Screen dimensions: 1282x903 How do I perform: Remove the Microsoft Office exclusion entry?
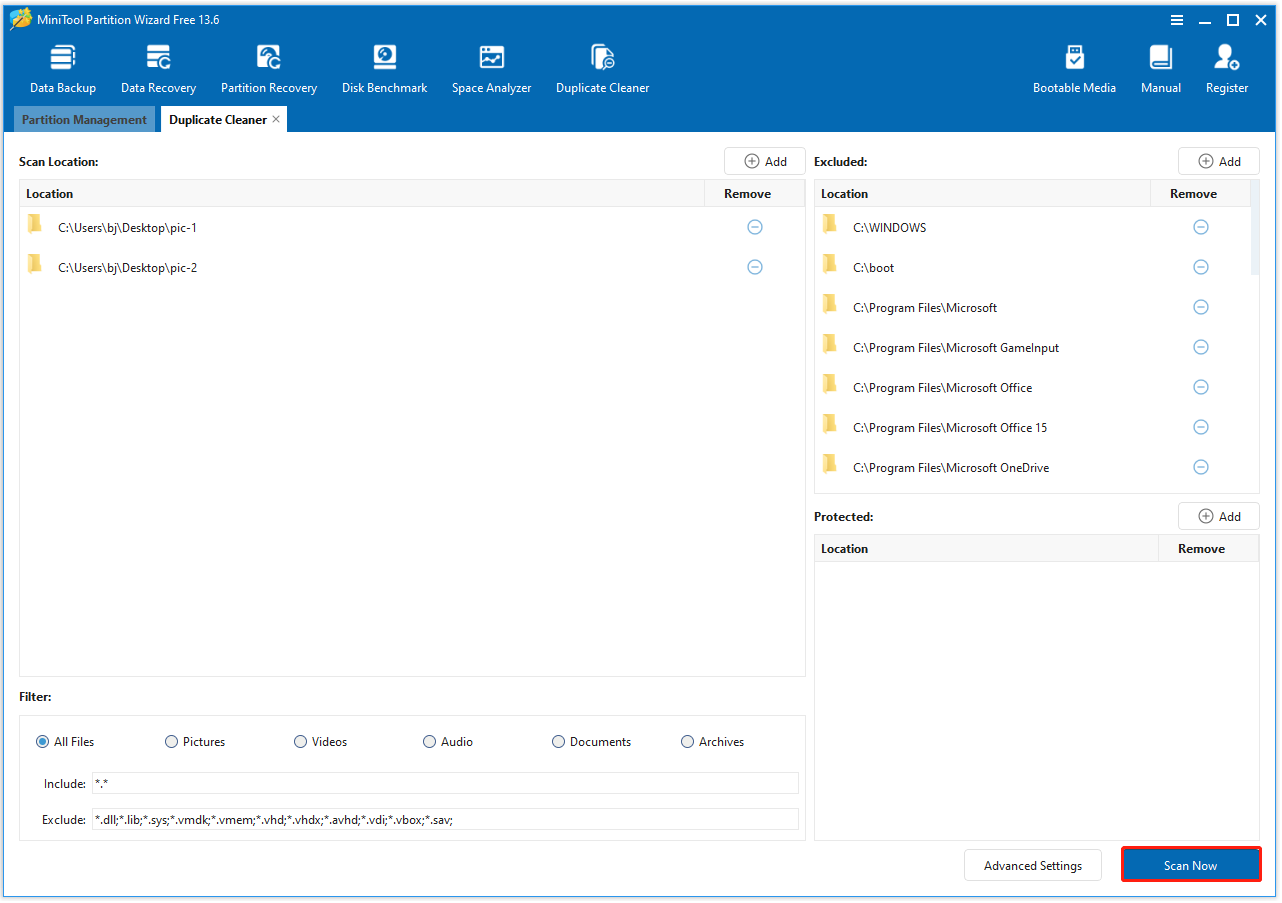[x=1201, y=387]
